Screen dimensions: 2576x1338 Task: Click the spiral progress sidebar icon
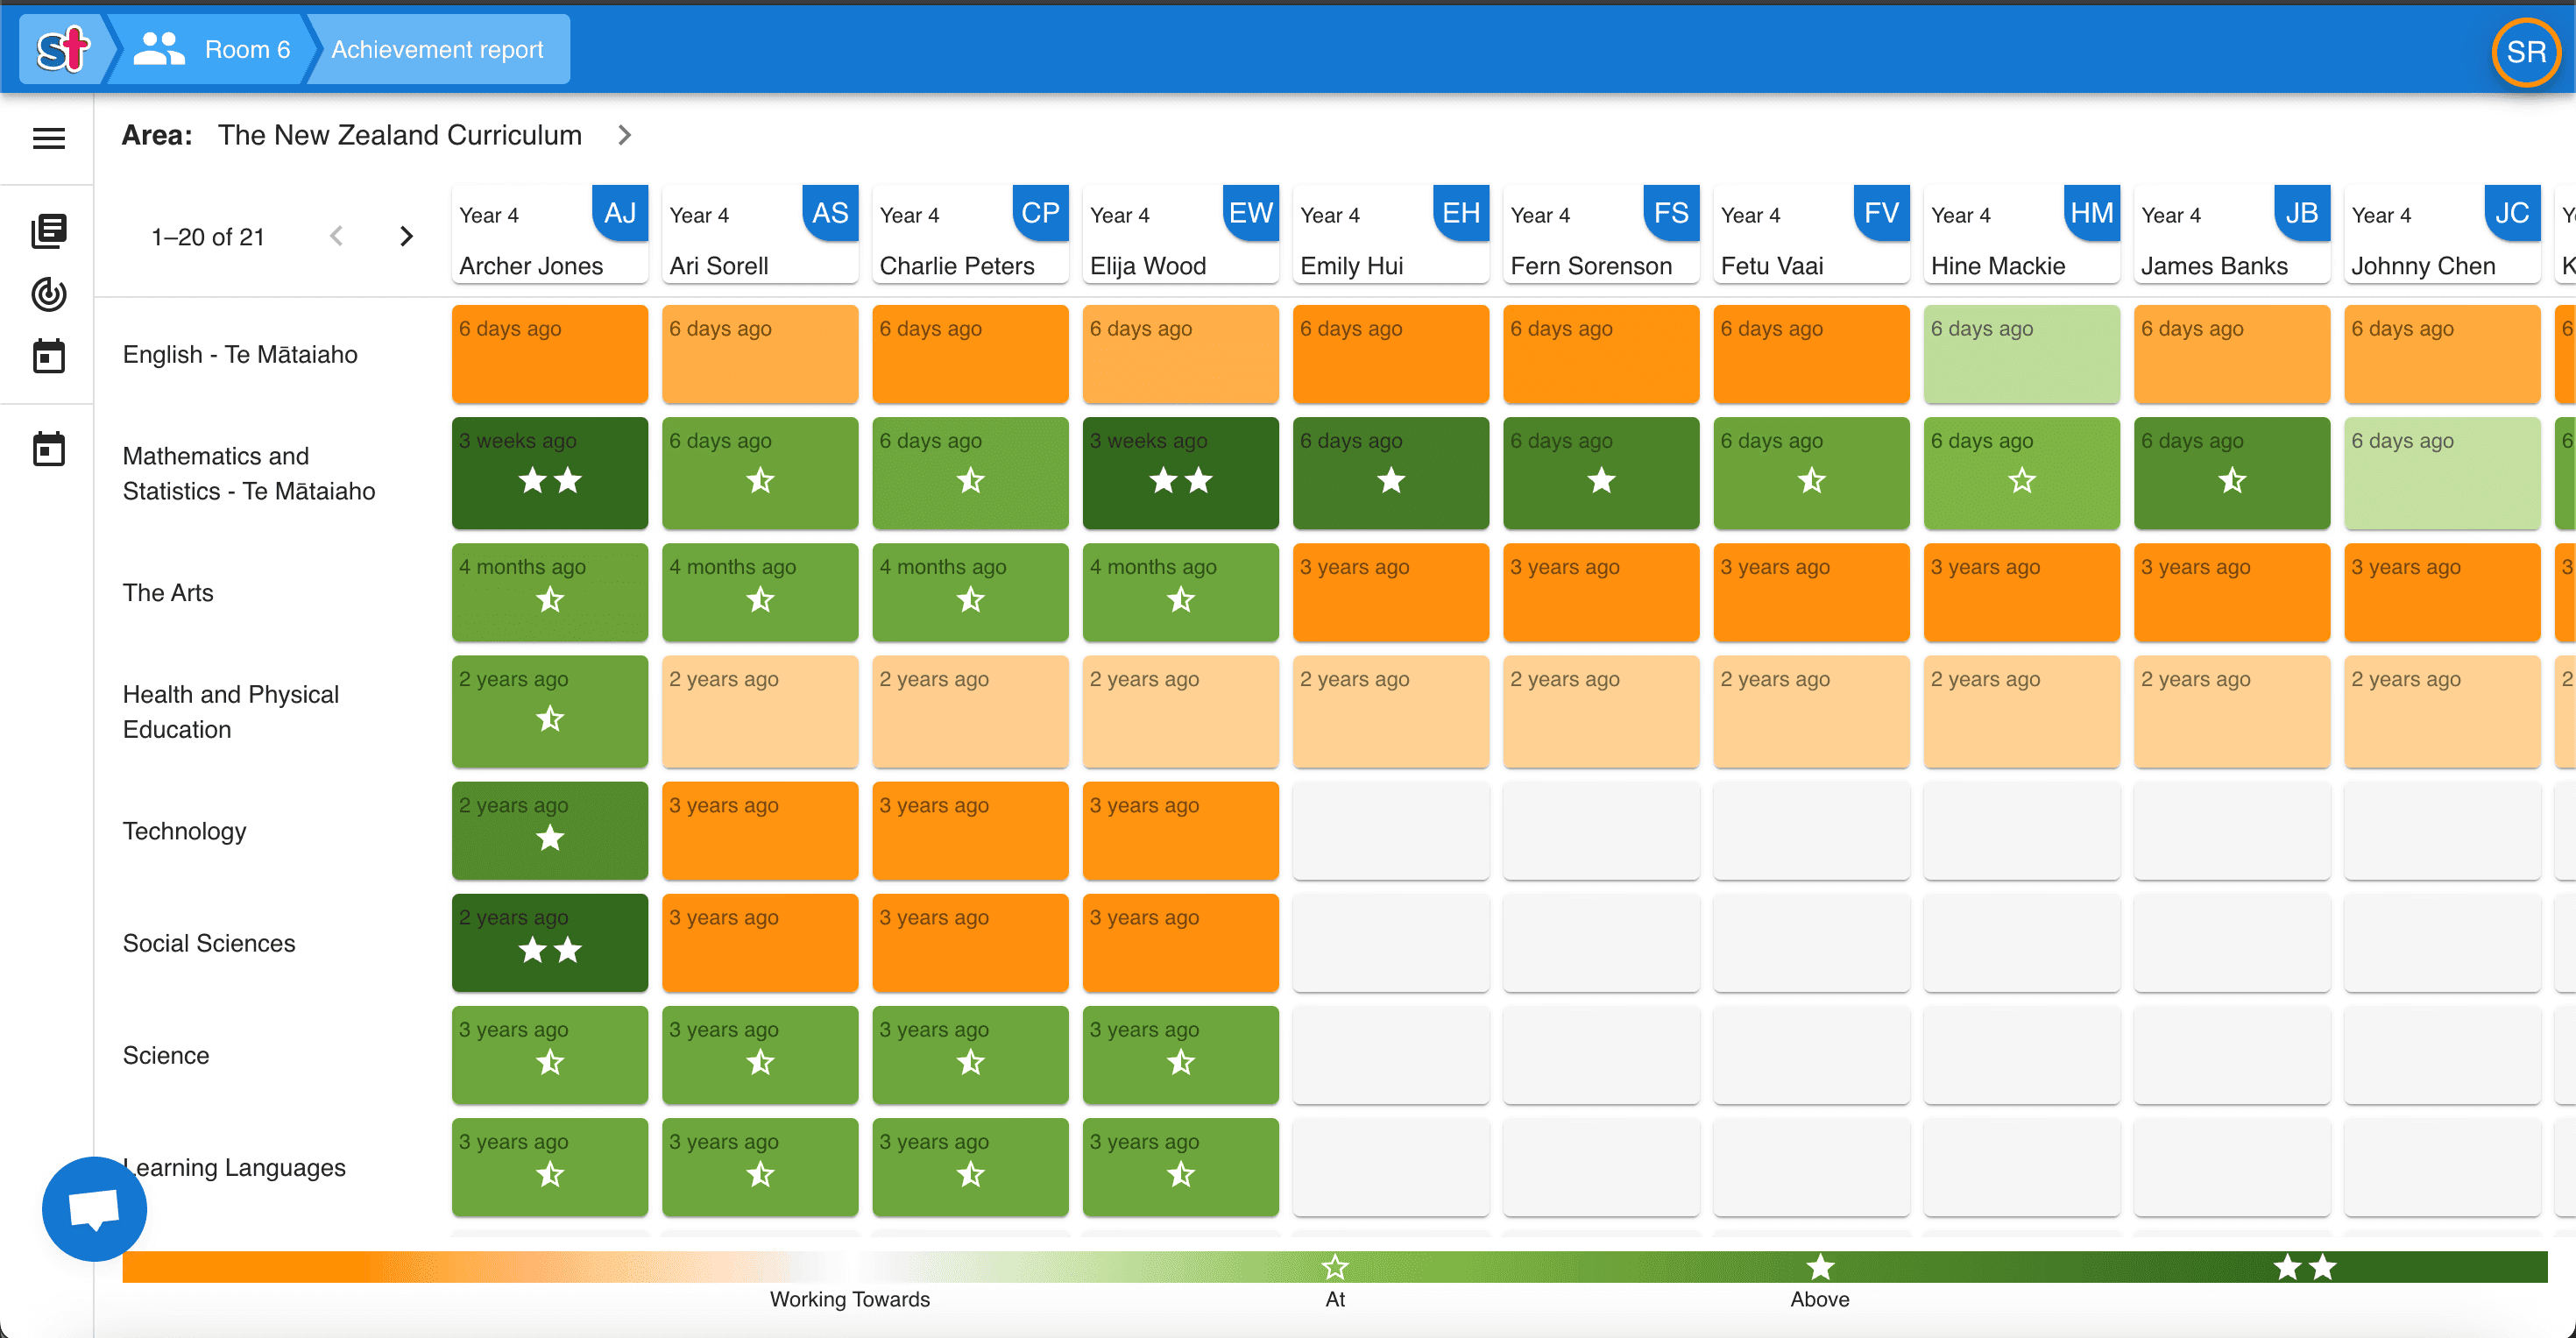48,294
